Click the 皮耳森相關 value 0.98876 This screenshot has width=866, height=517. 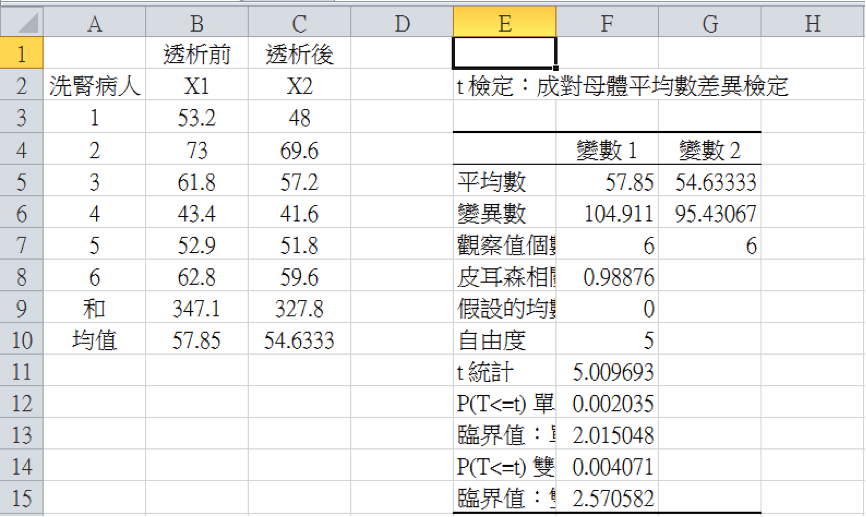click(607, 277)
